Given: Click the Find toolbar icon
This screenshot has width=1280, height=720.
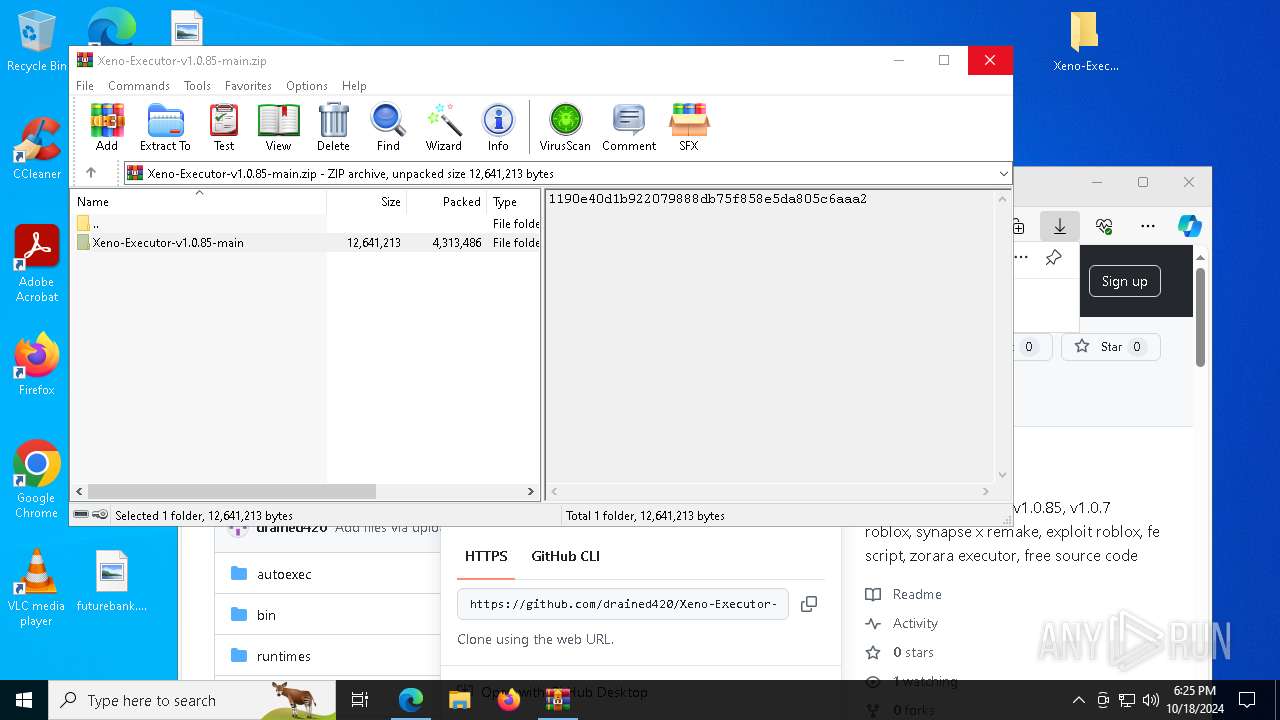Looking at the screenshot, I should click(388, 127).
